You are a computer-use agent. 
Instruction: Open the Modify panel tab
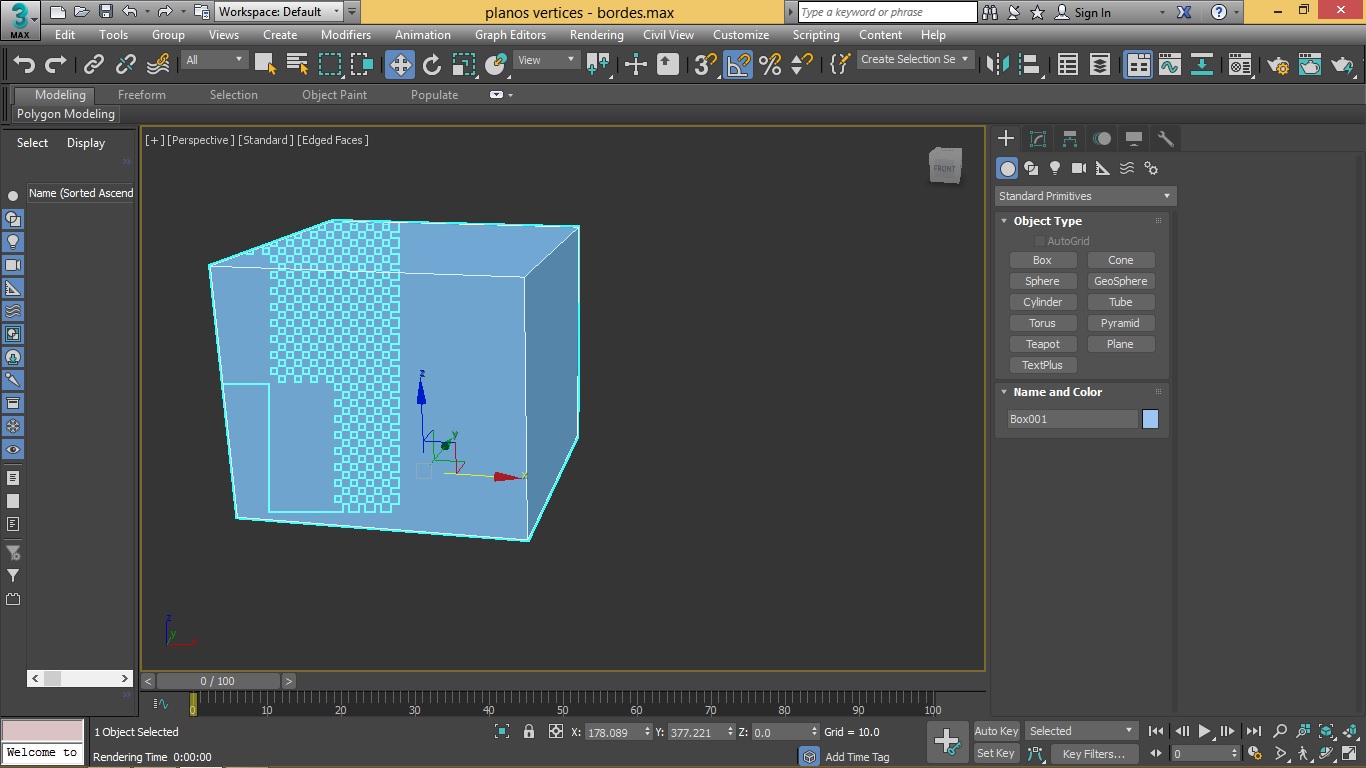[1038, 139]
